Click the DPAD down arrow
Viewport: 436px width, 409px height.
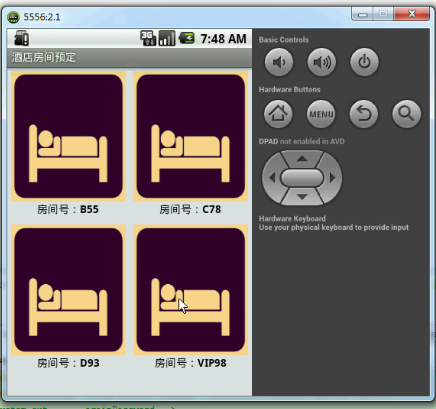pyautogui.click(x=302, y=197)
